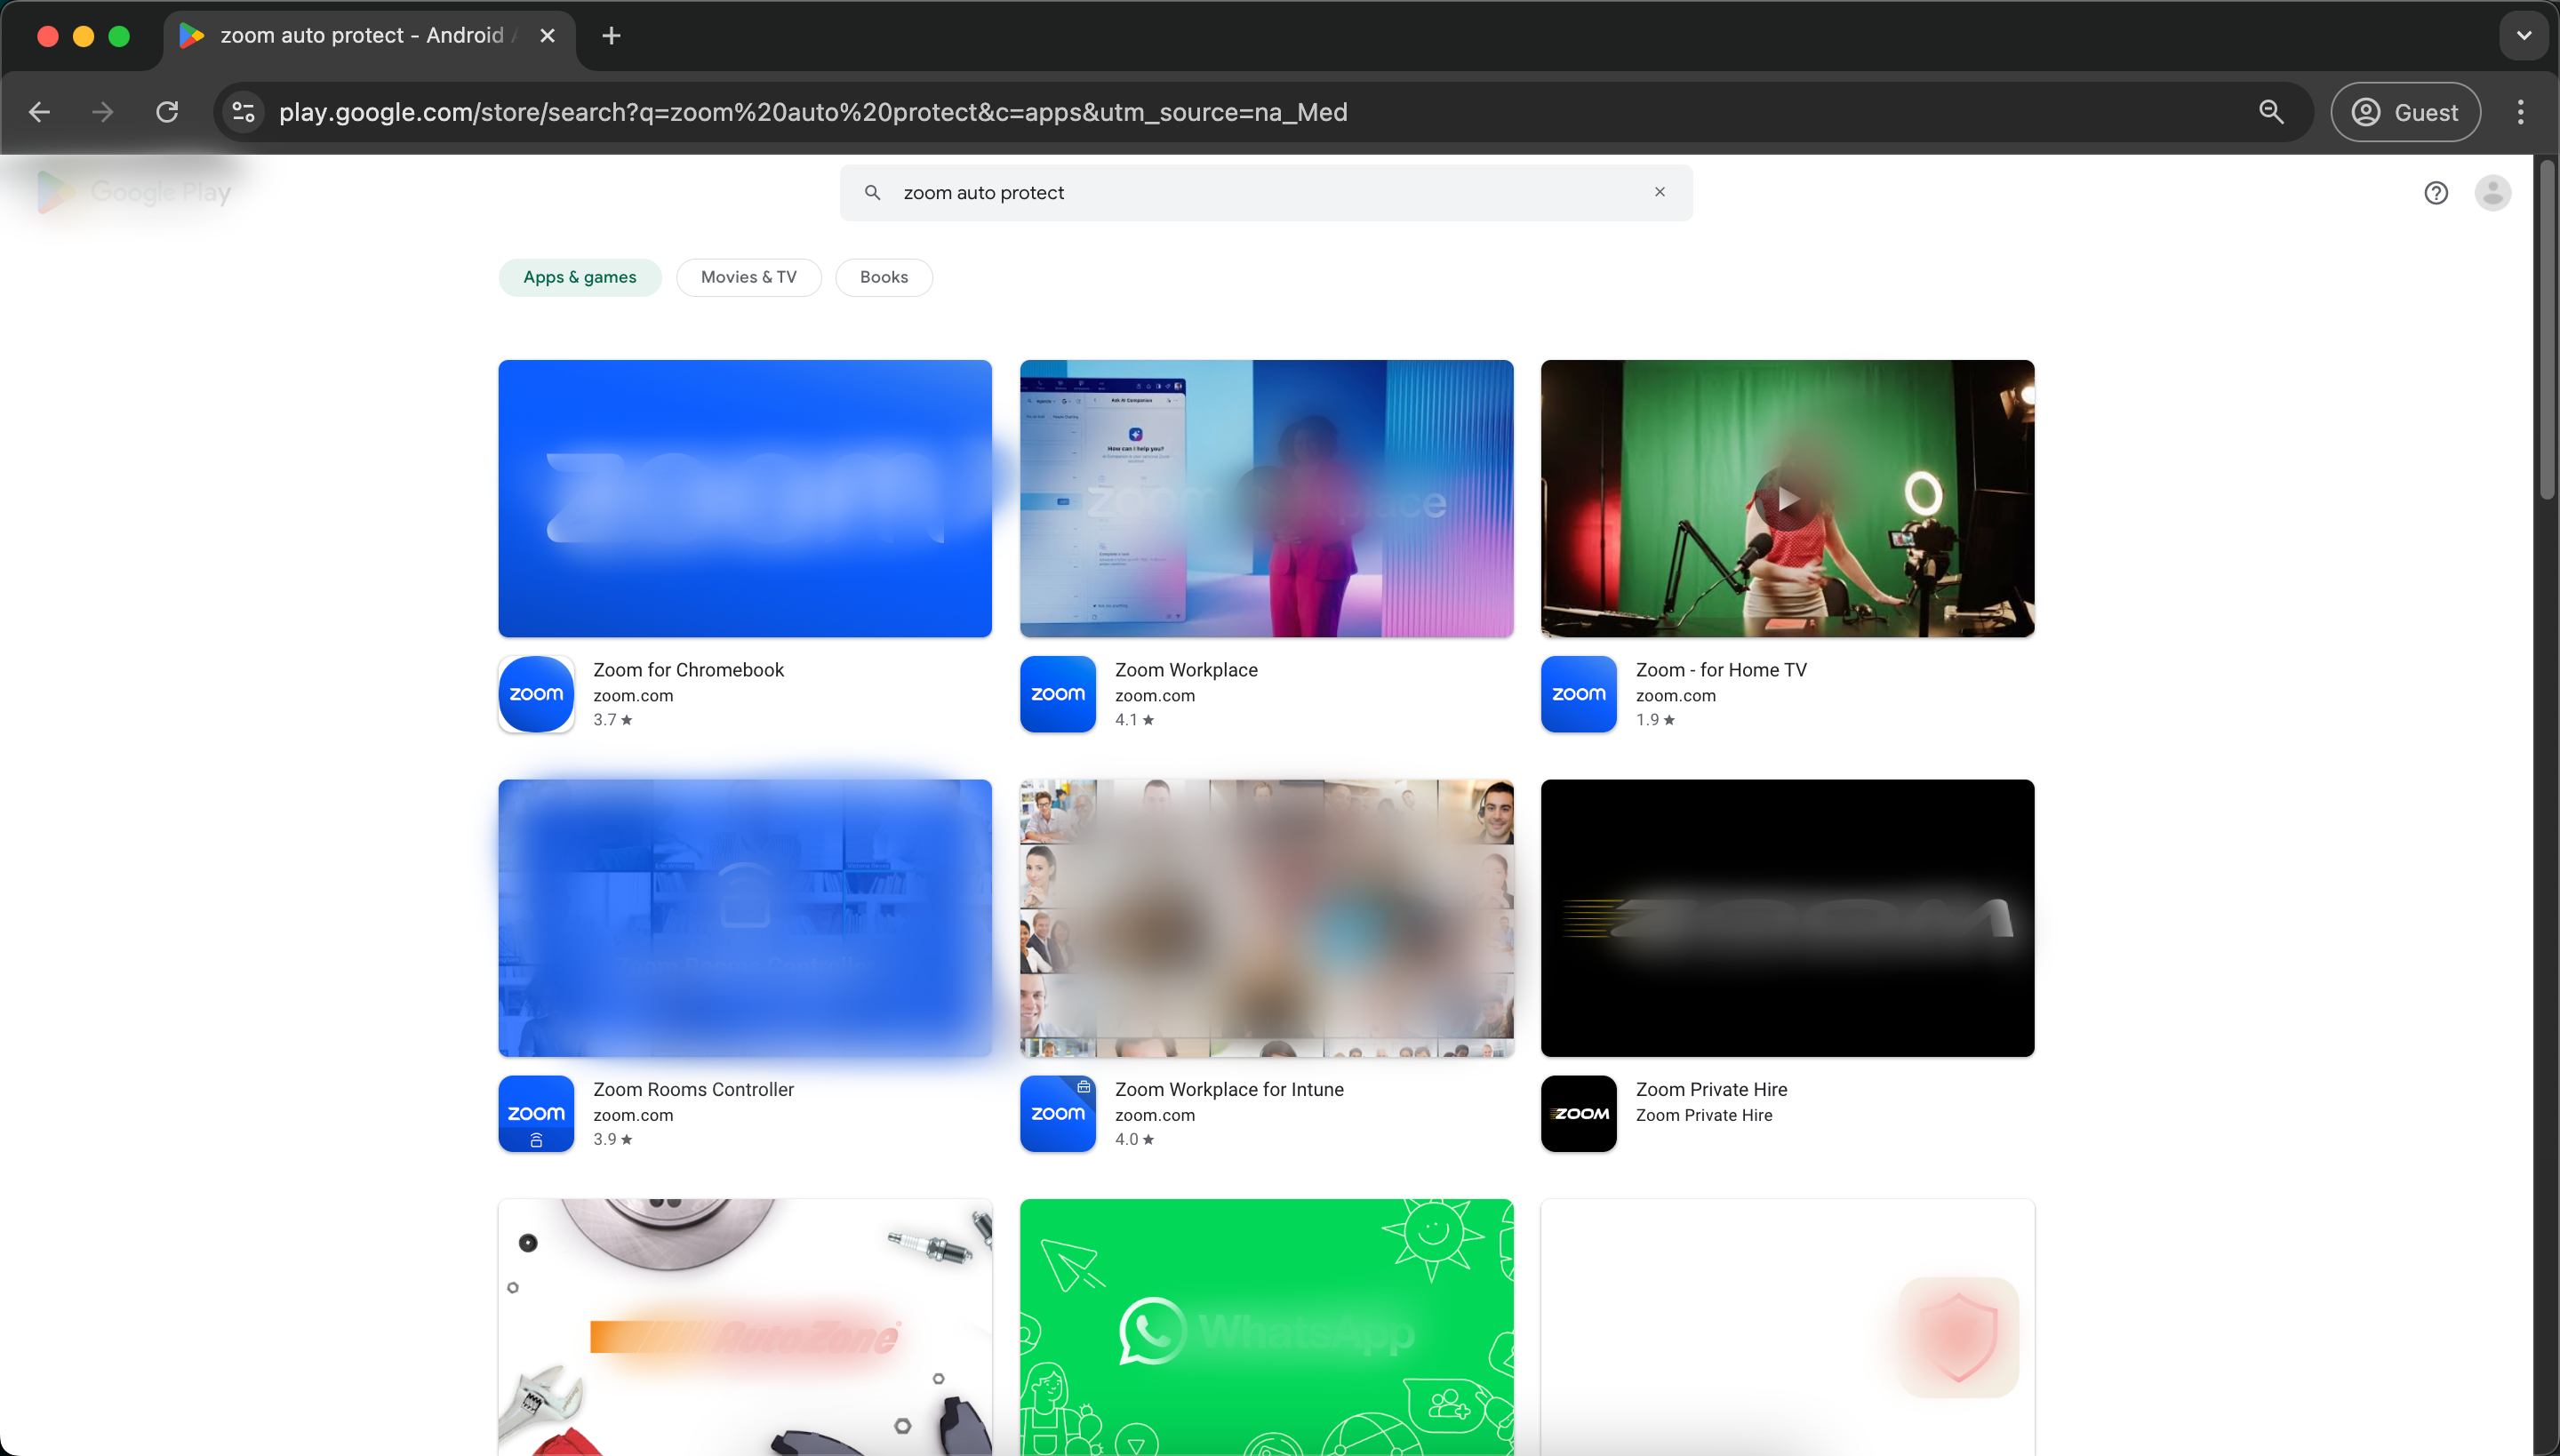The height and width of the screenshot is (1456, 2560).
Task: Select the Books filter
Action: pyautogui.click(x=884, y=277)
